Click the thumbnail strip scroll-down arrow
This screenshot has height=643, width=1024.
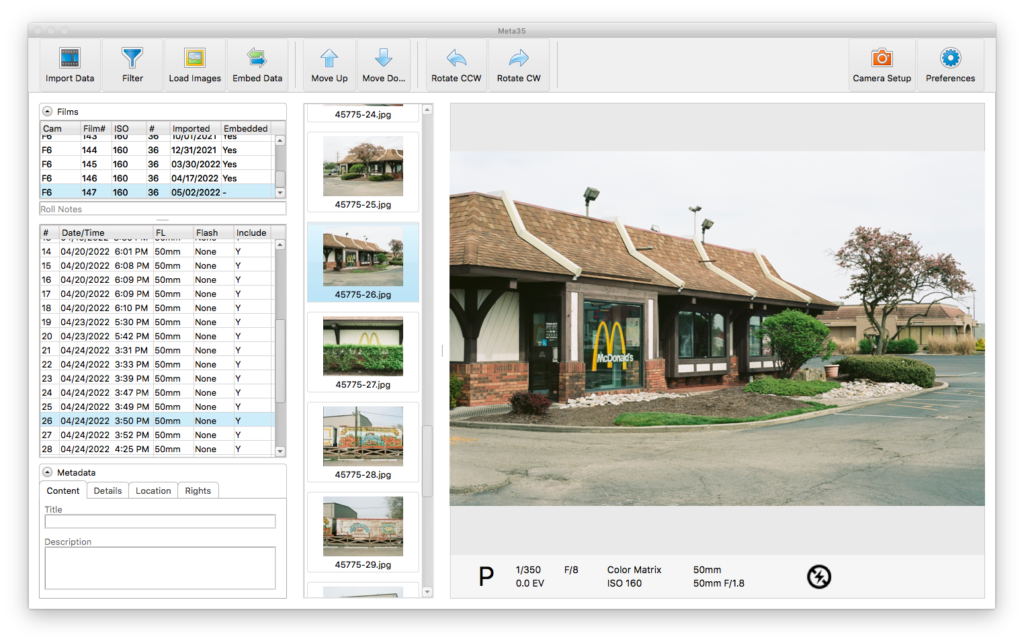(x=427, y=592)
